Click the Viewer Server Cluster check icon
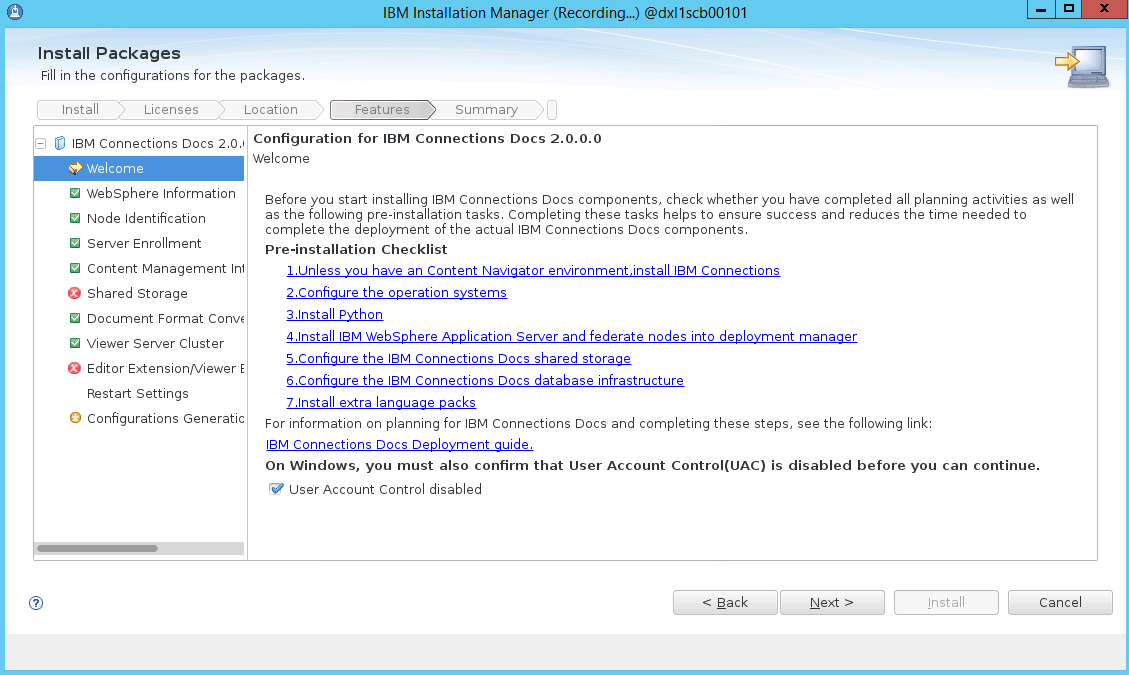 point(75,343)
